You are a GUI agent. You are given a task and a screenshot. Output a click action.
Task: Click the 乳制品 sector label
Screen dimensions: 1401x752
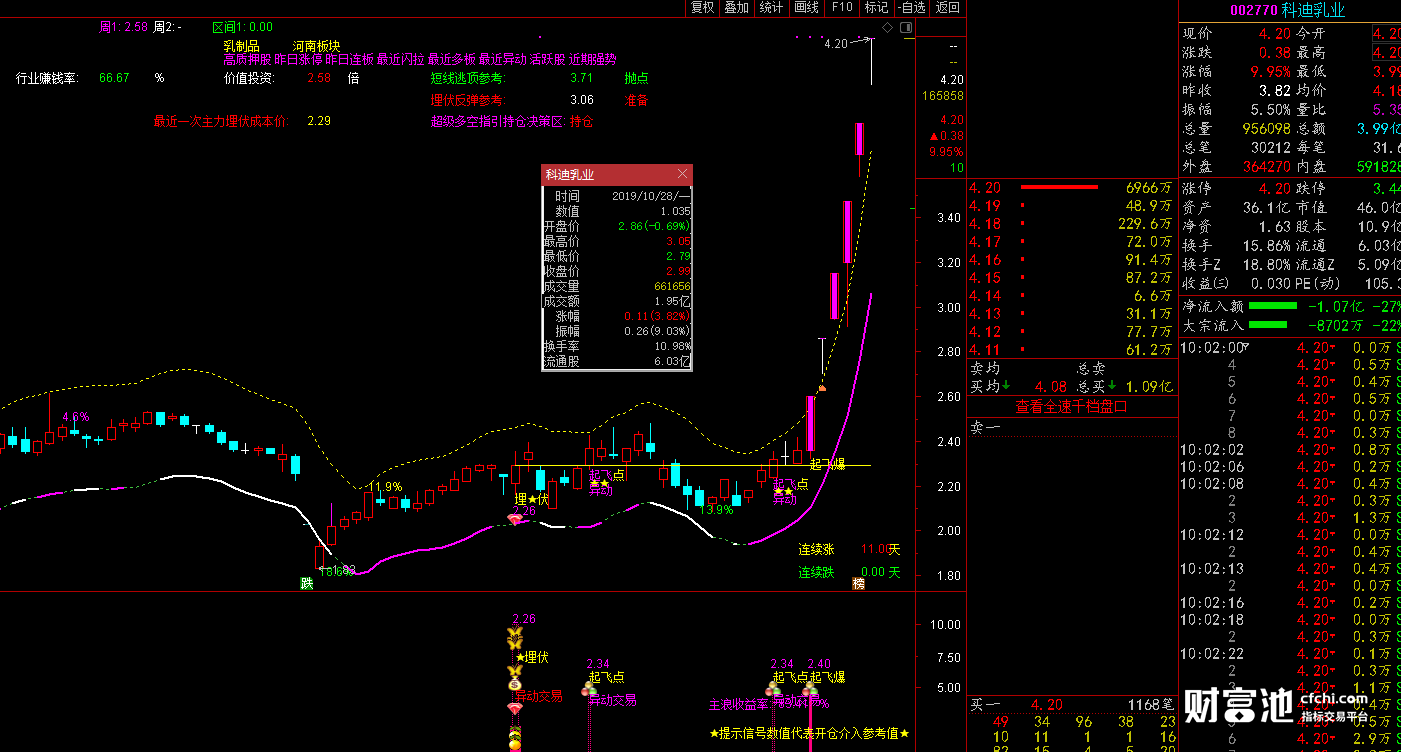241,46
